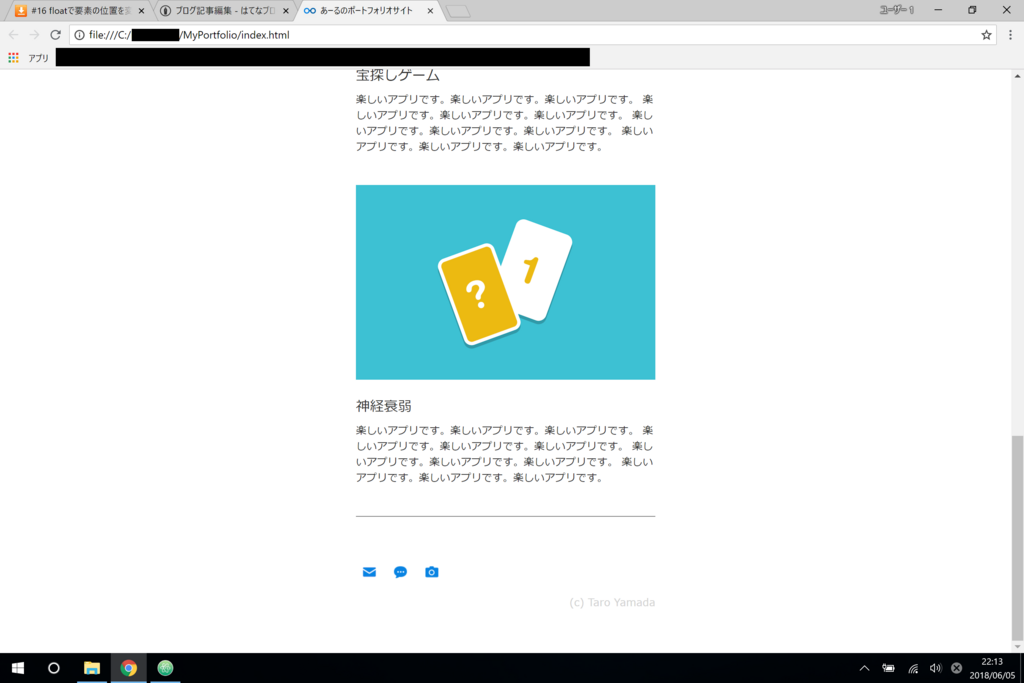Click the 神経衰弱 card game image

pyautogui.click(x=505, y=281)
